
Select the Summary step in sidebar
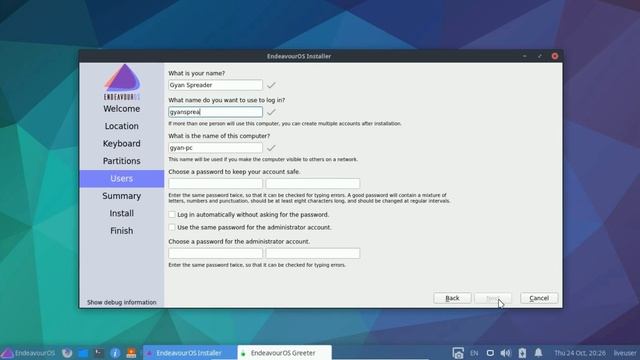(122, 196)
